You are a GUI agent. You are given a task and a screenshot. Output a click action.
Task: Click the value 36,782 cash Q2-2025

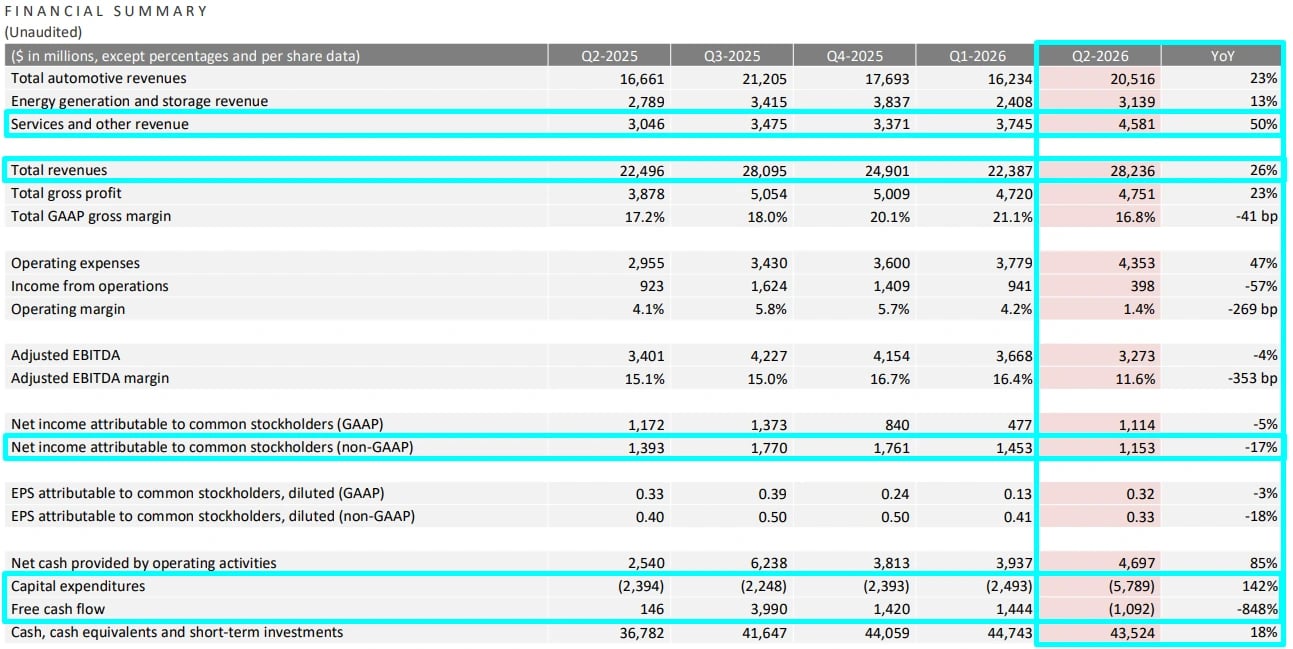point(642,632)
